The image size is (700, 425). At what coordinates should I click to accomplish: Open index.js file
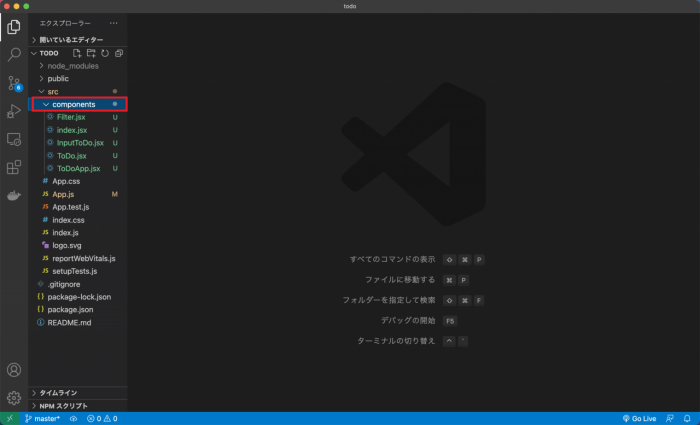click(78, 233)
